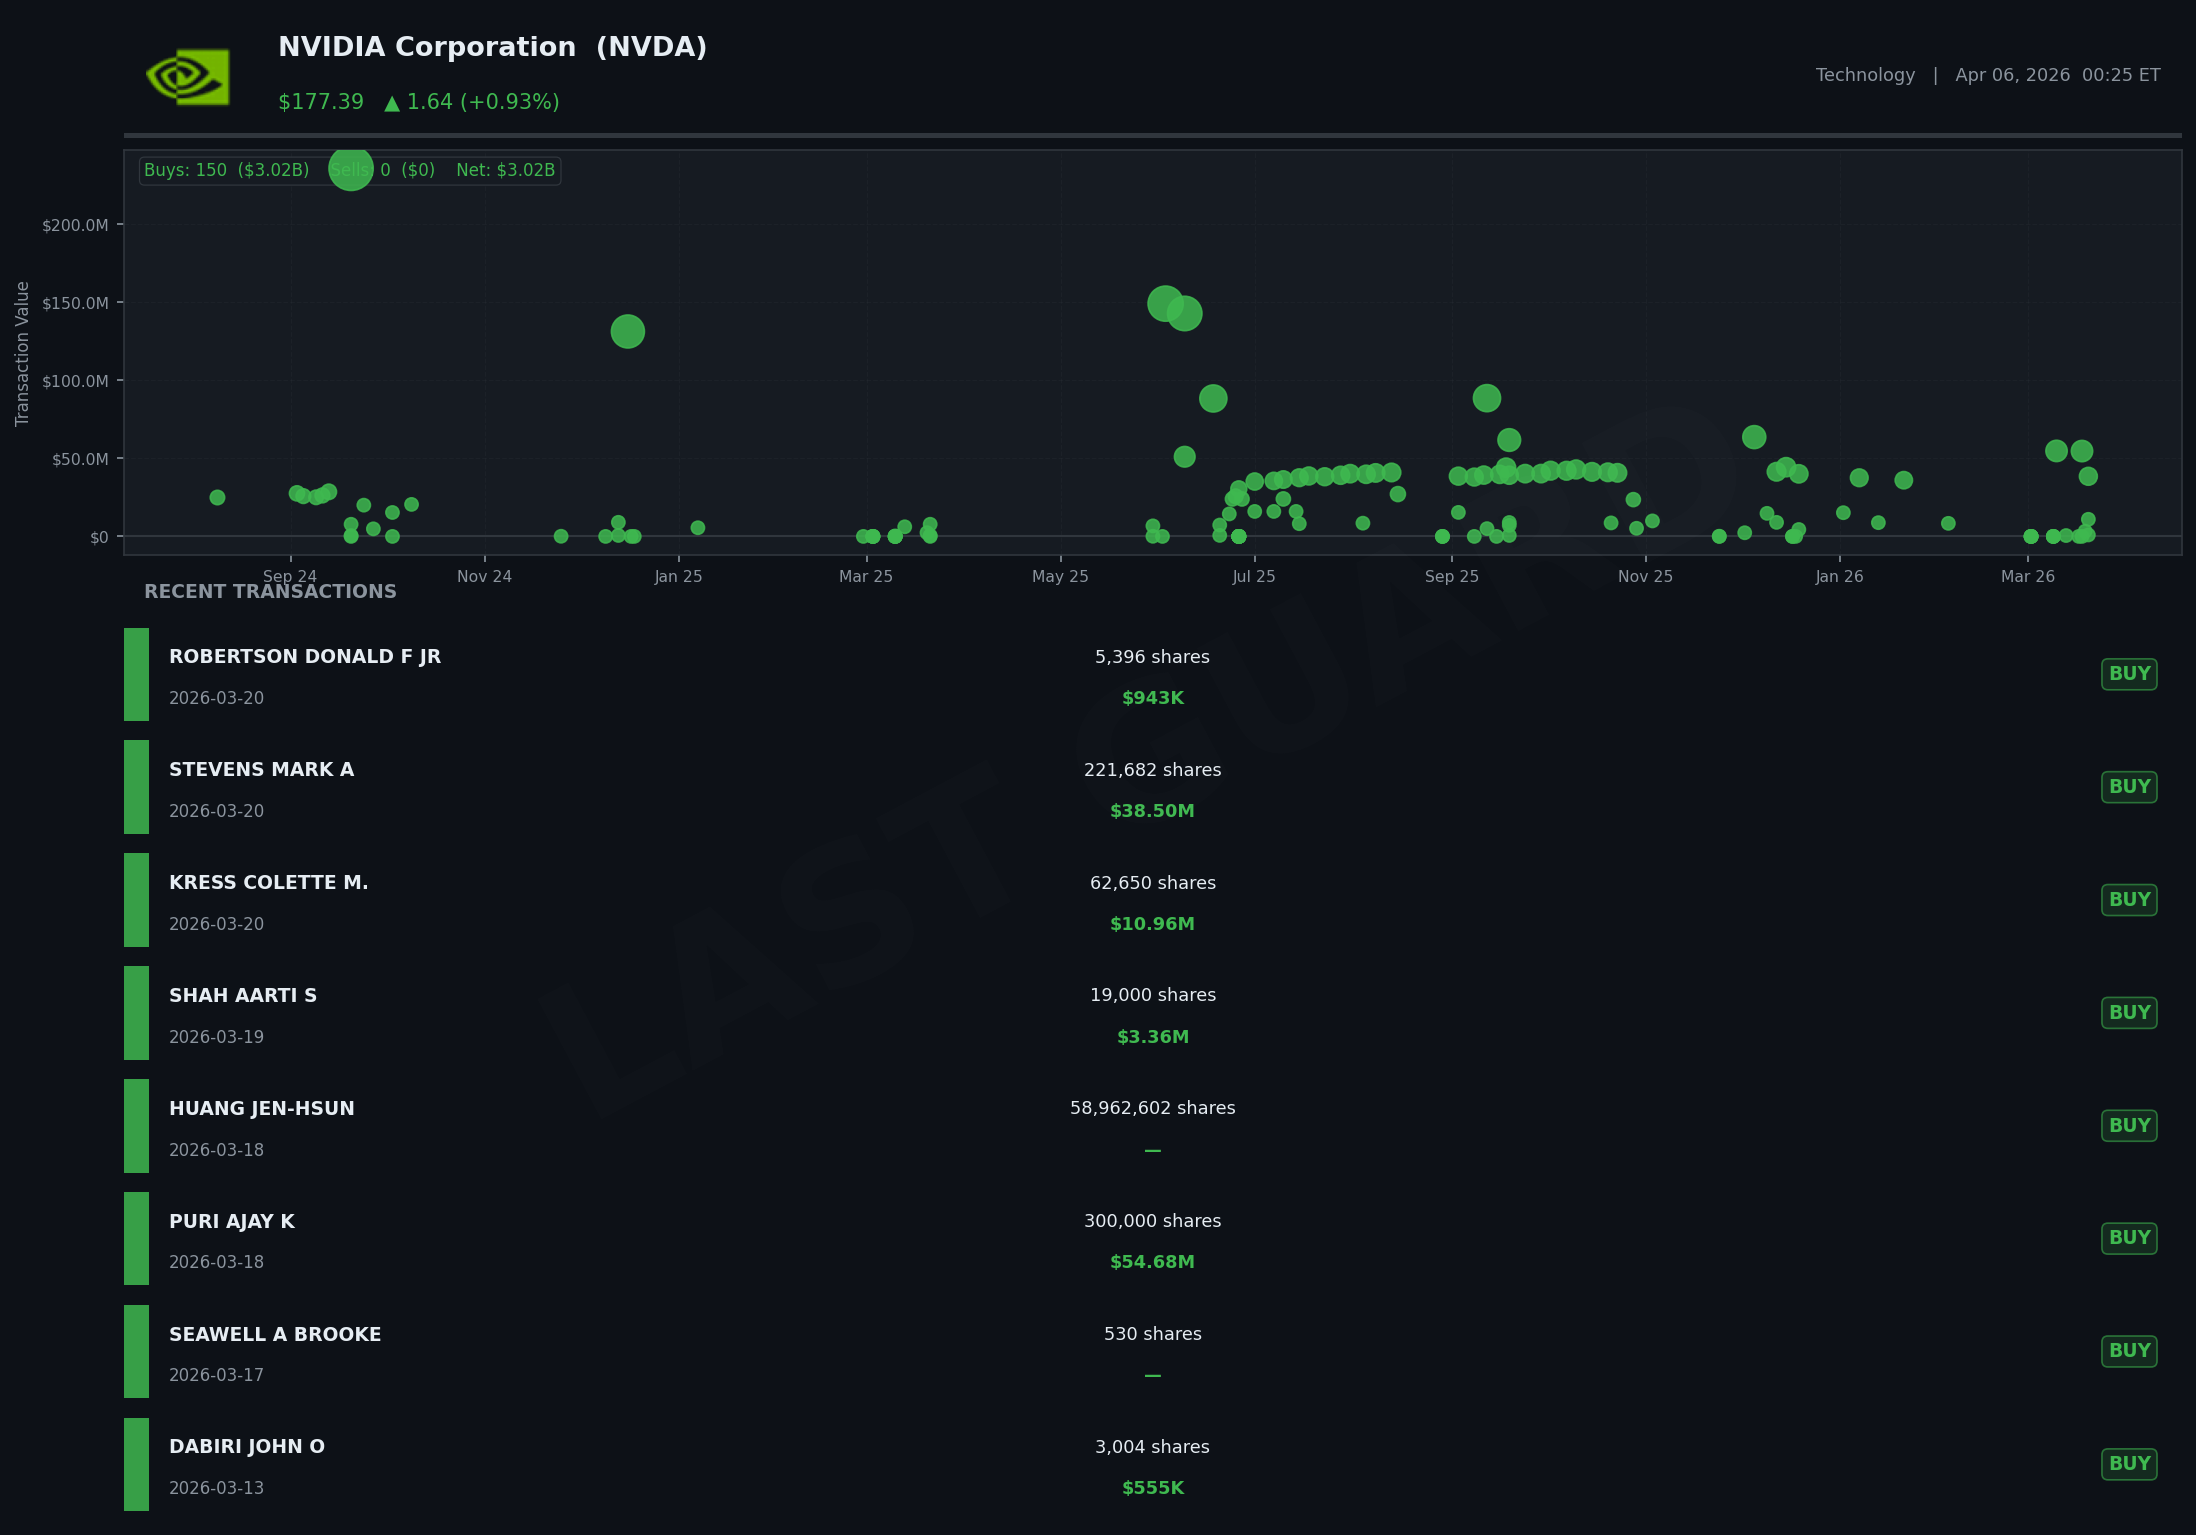Click the Net $3.02B summary text

click(505, 171)
